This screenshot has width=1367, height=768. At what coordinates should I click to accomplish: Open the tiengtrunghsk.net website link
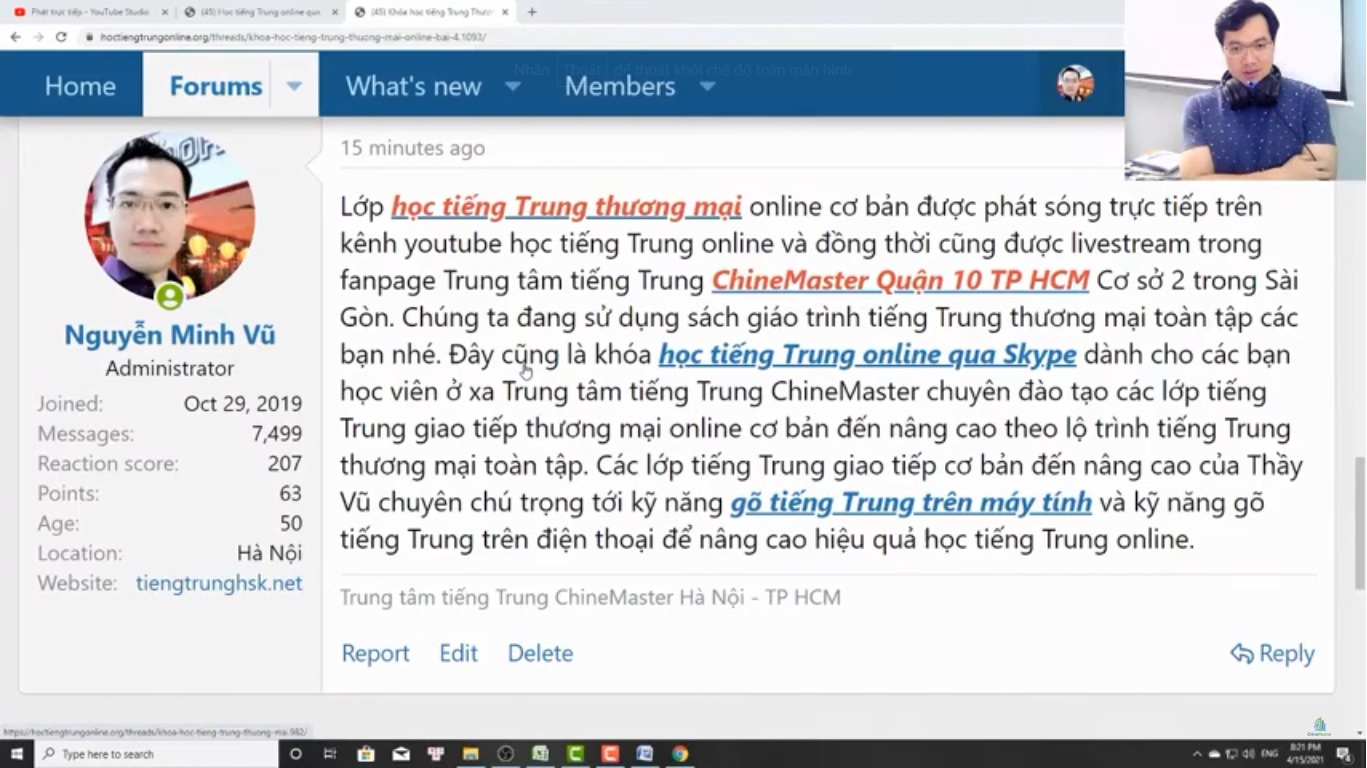click(x=219, y=583)
